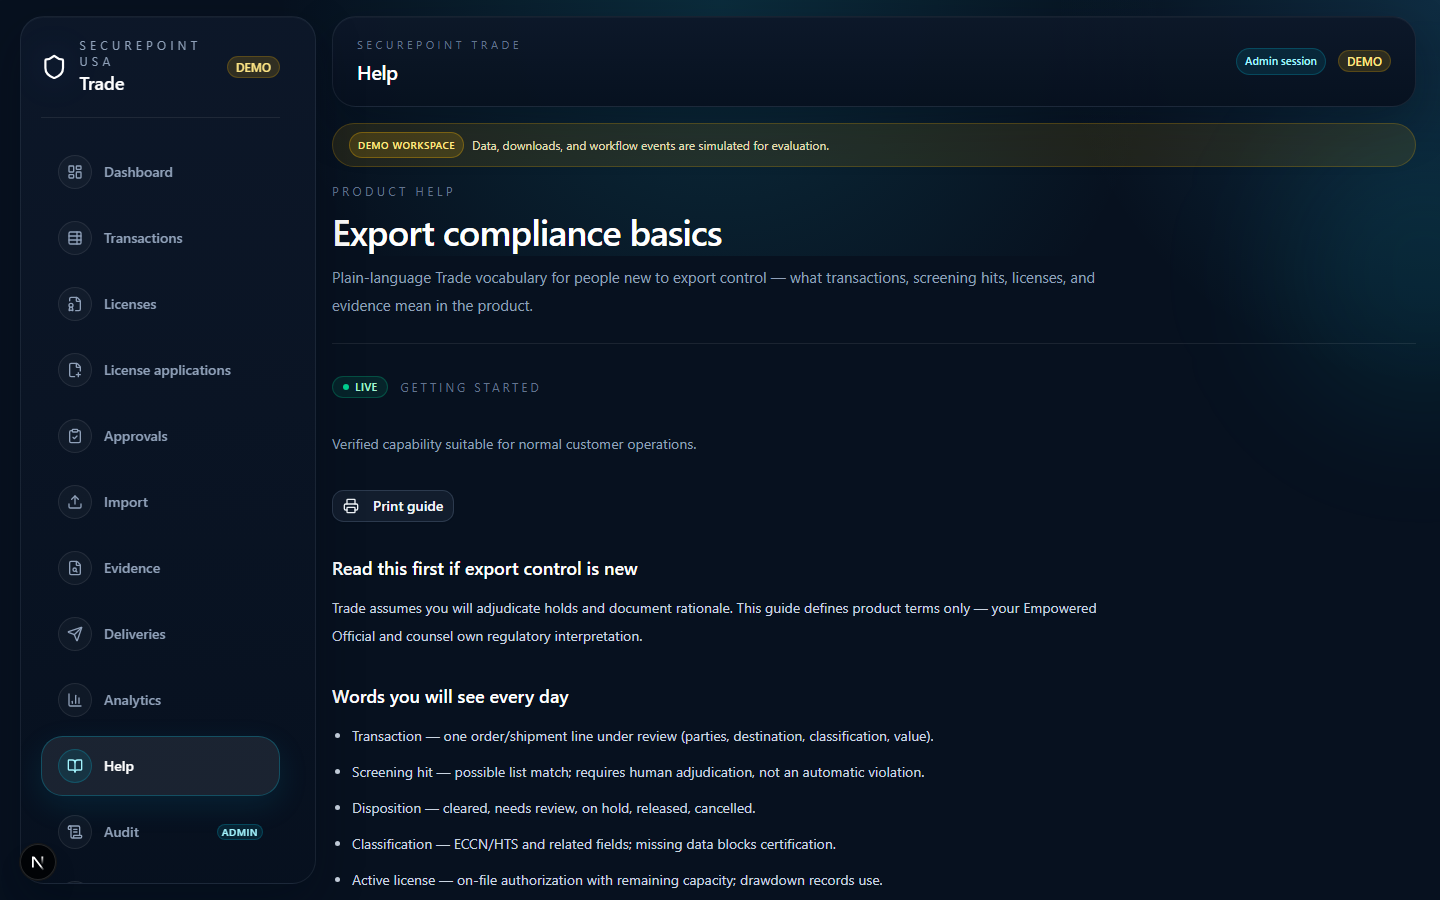
Task: Click the printer icon in Print guide
Action: click(351, 506)
